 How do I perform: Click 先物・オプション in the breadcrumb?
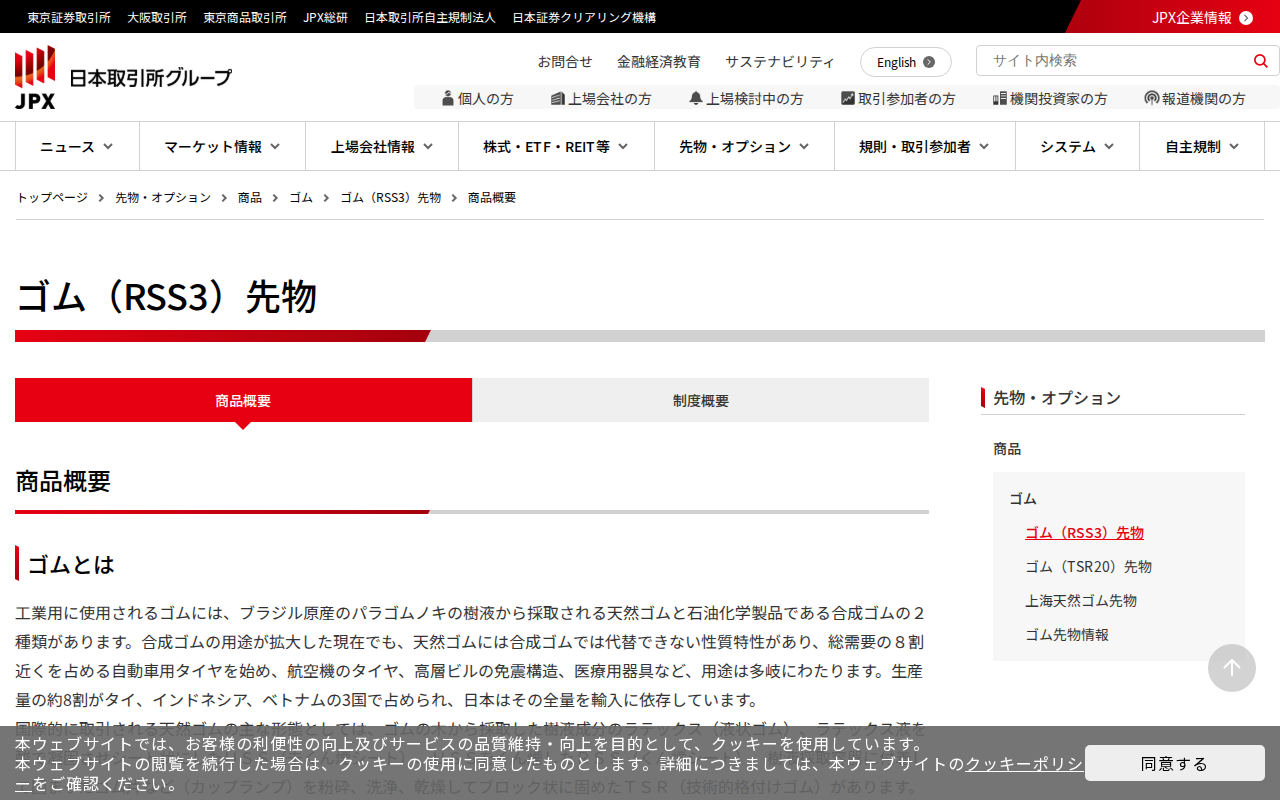(163, 198)
